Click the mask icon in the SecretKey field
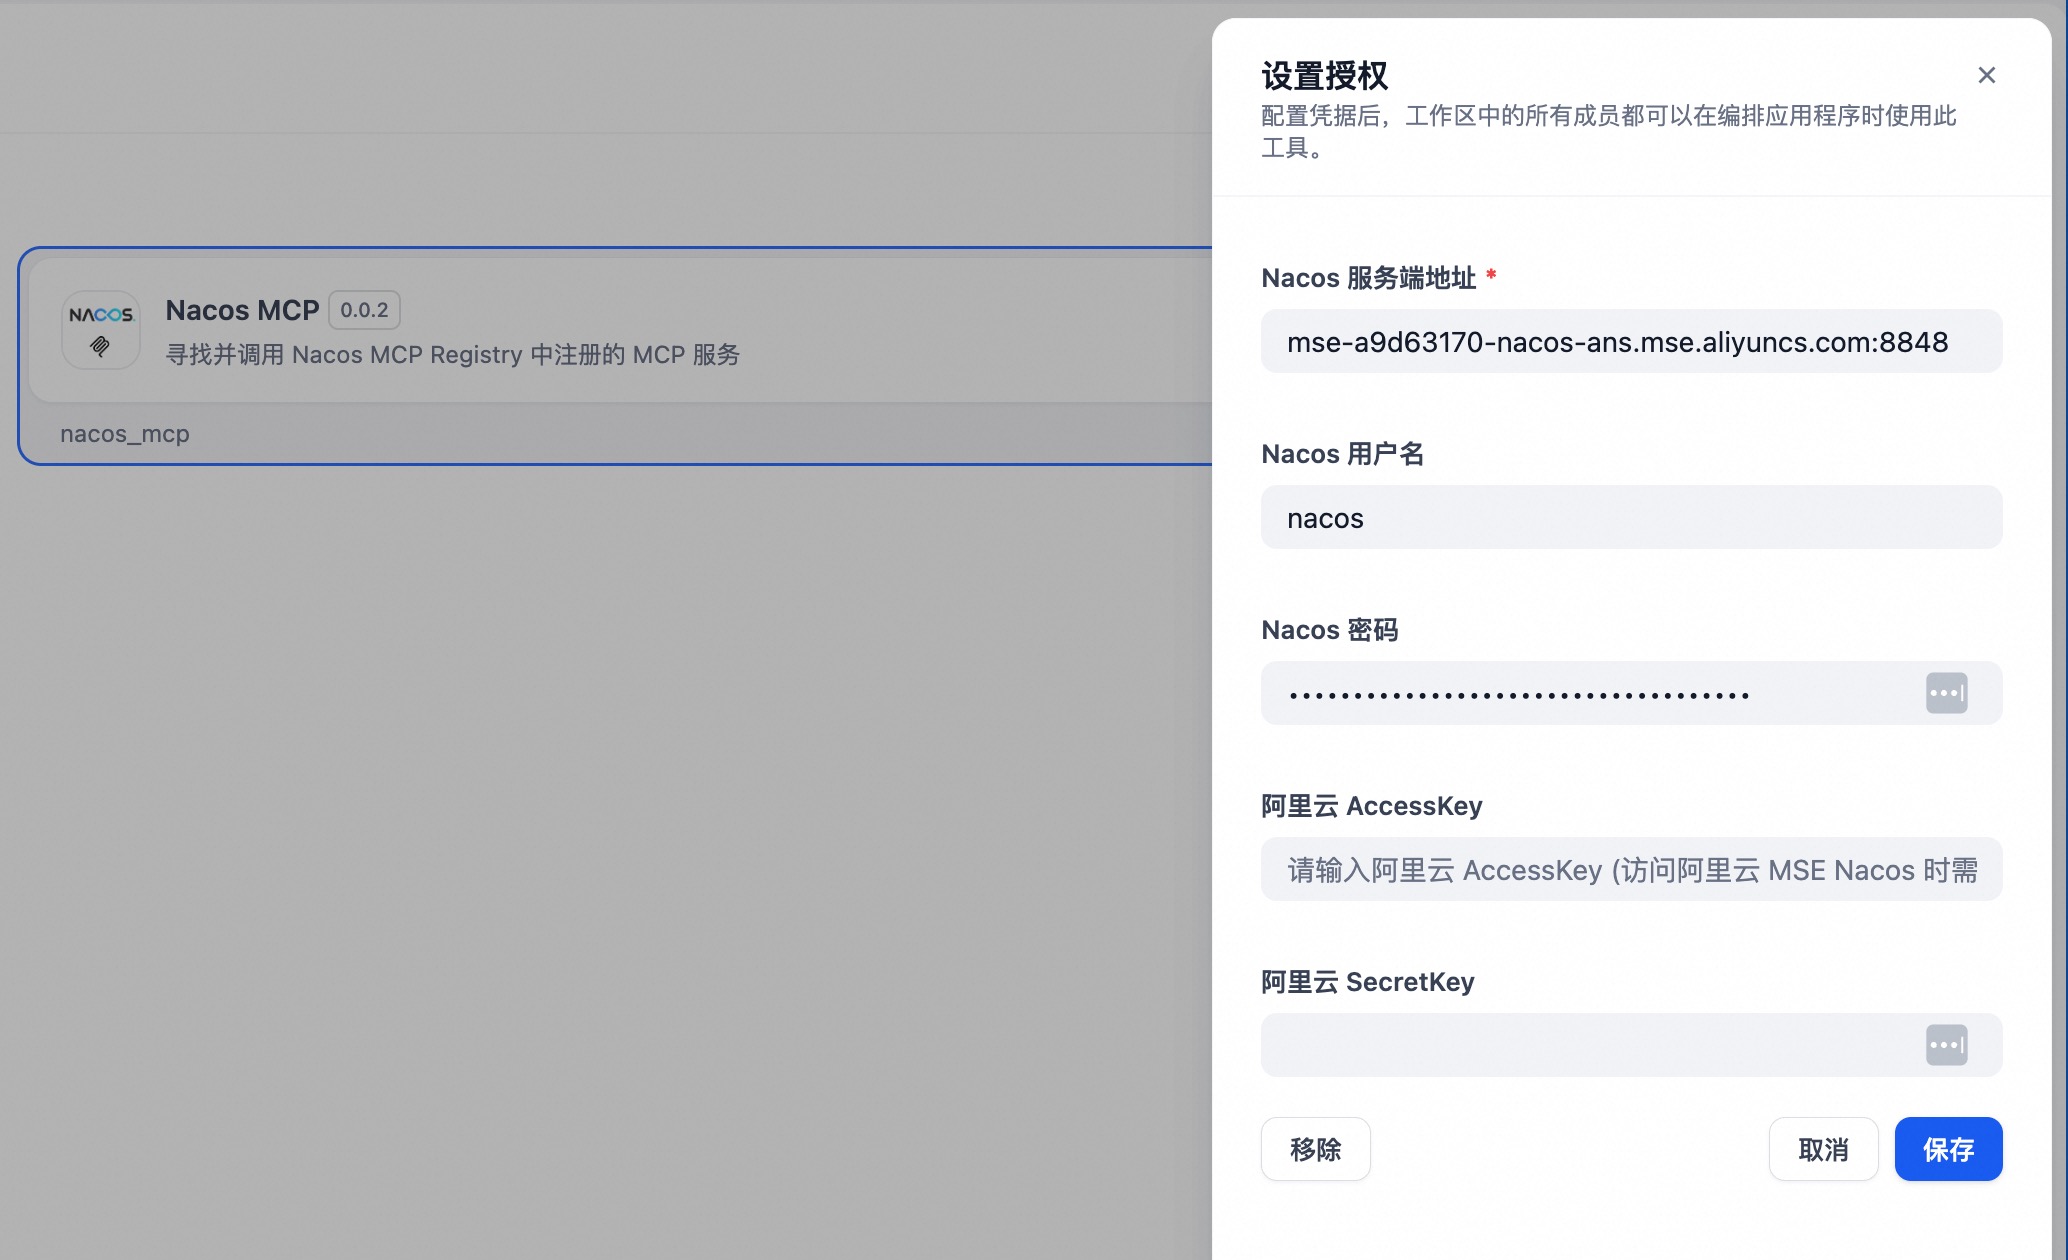Image resolution: width=2068 pixels, height=1260 pixels. tap(1946, 1044)
